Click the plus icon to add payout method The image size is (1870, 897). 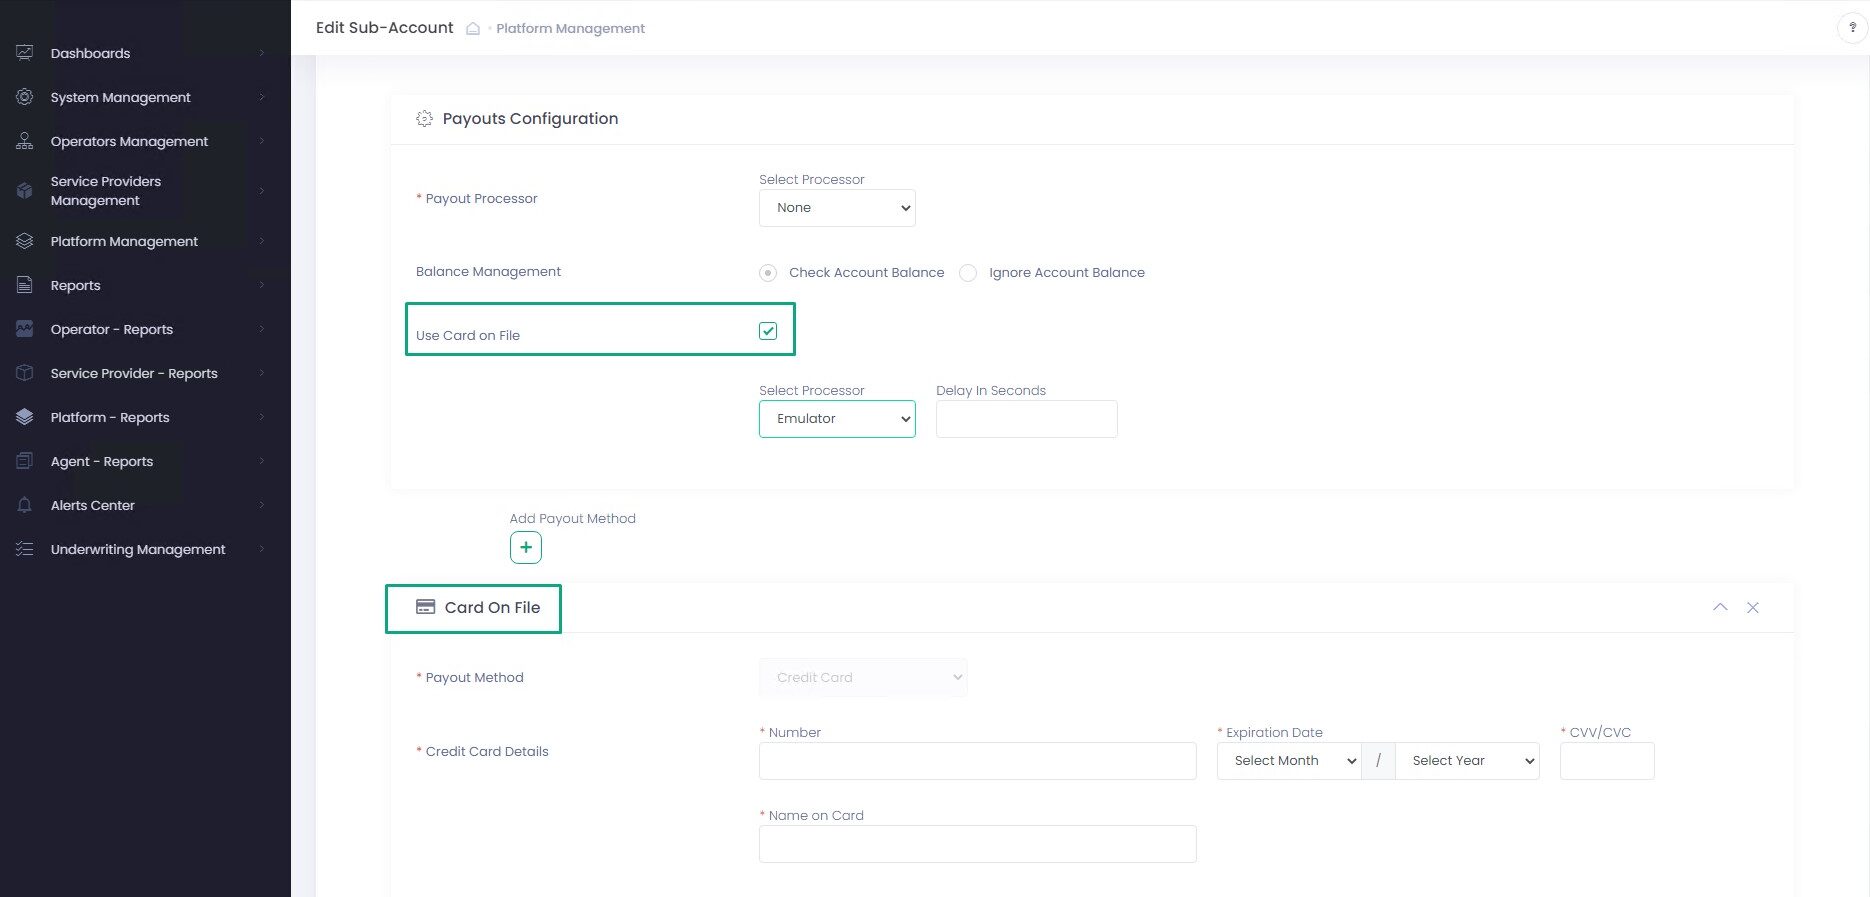[526, 548]
